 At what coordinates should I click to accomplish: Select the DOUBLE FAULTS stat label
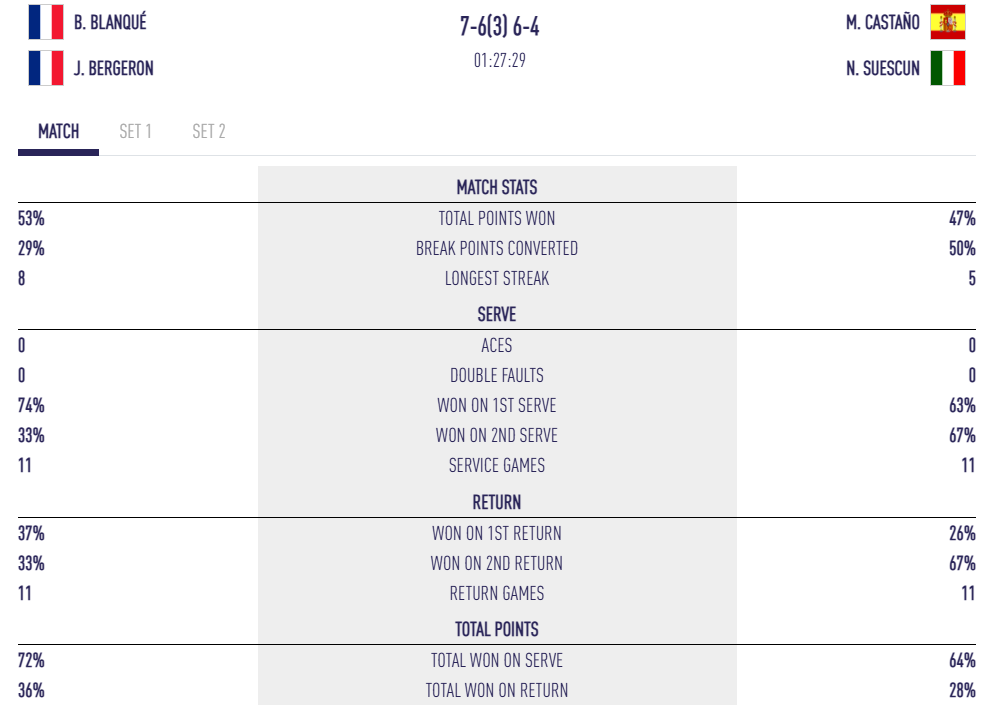497,375
